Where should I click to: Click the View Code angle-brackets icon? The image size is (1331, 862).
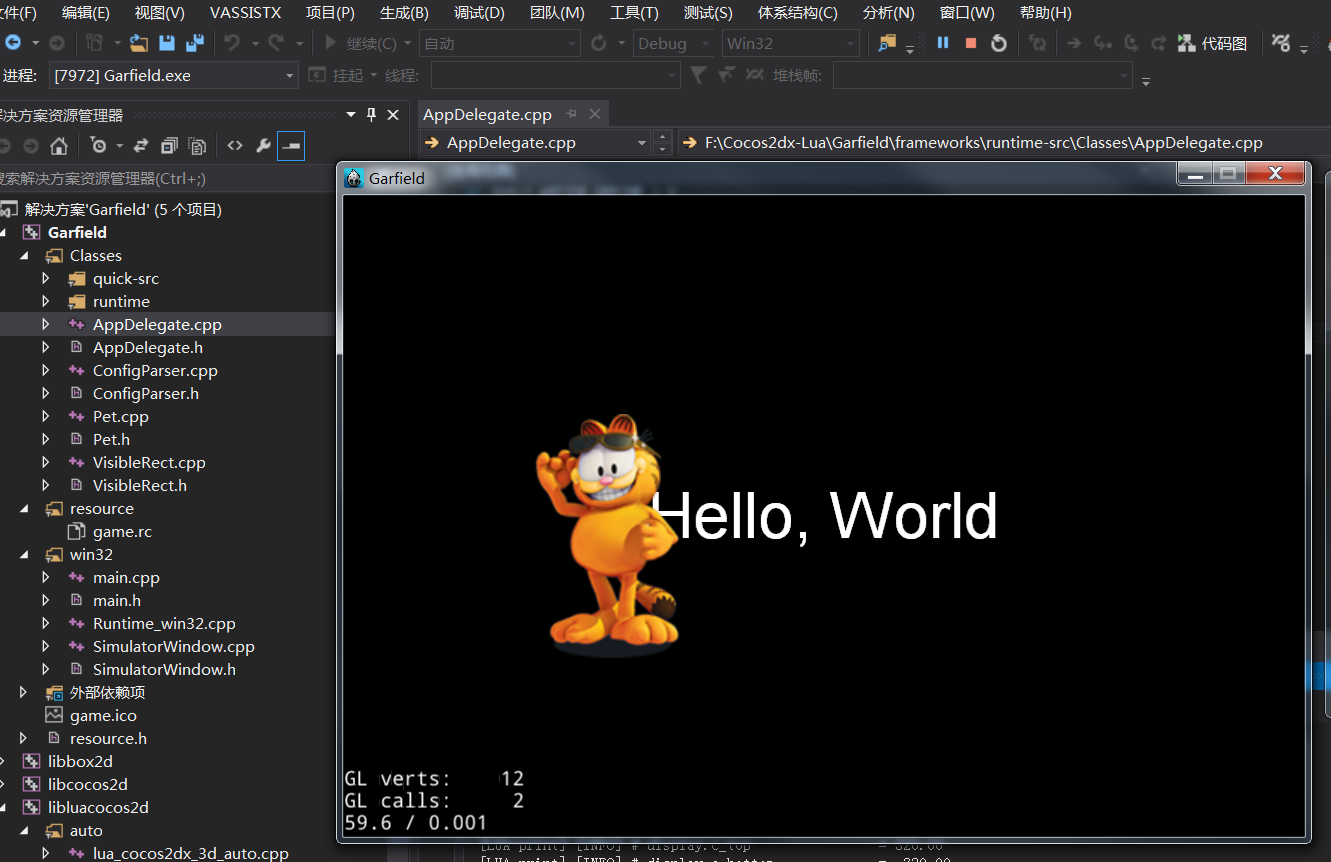235,146
